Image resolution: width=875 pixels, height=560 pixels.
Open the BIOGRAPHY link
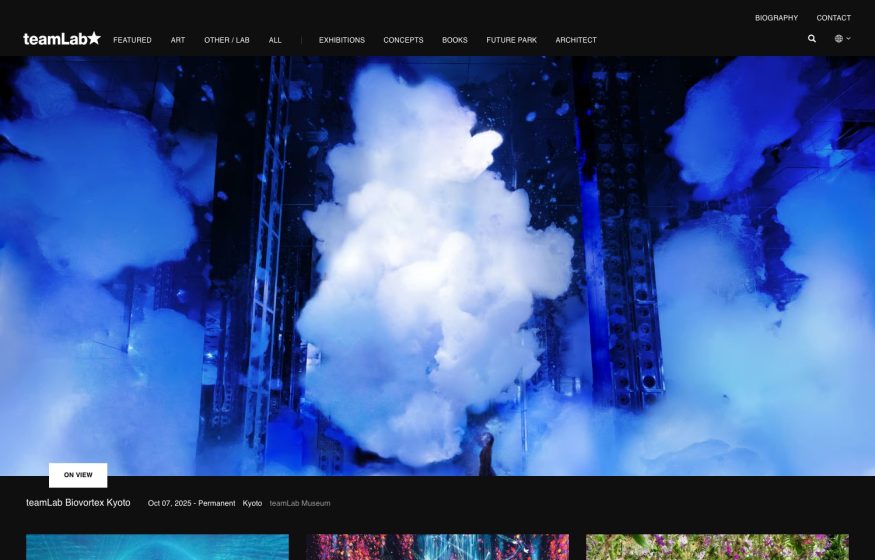(x=776, y=18)
